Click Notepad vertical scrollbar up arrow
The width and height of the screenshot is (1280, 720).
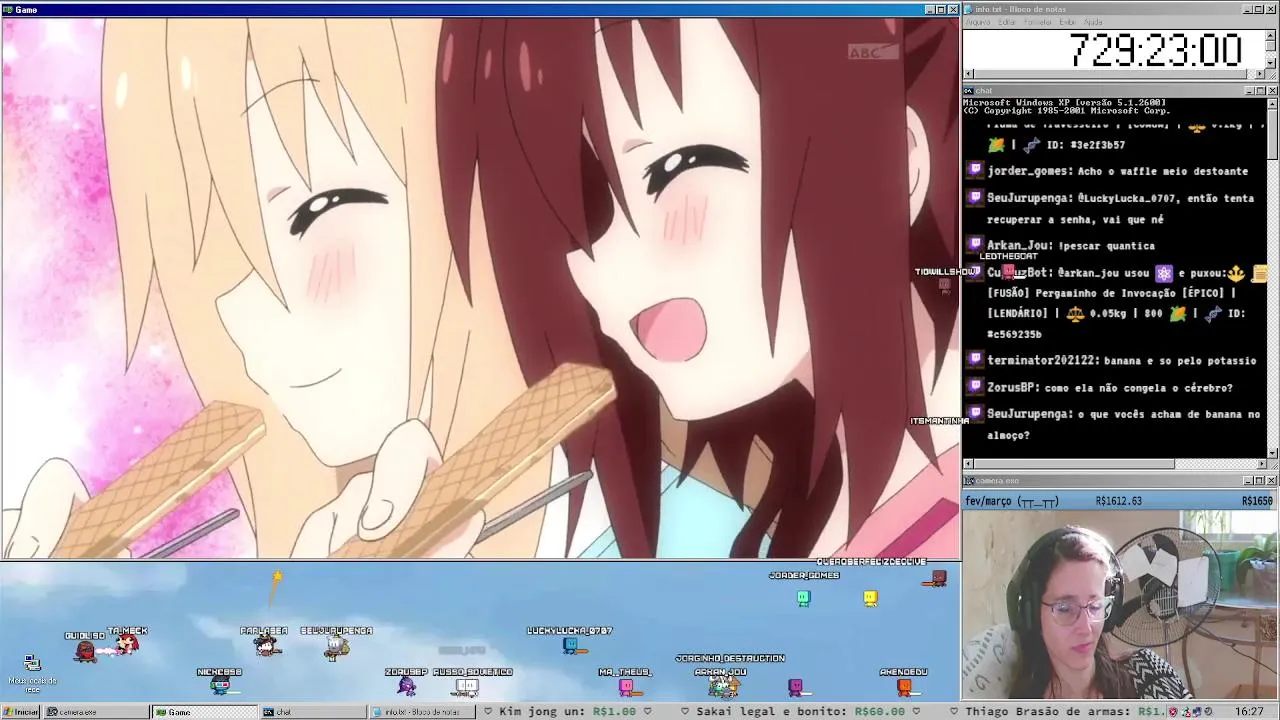1271,35
